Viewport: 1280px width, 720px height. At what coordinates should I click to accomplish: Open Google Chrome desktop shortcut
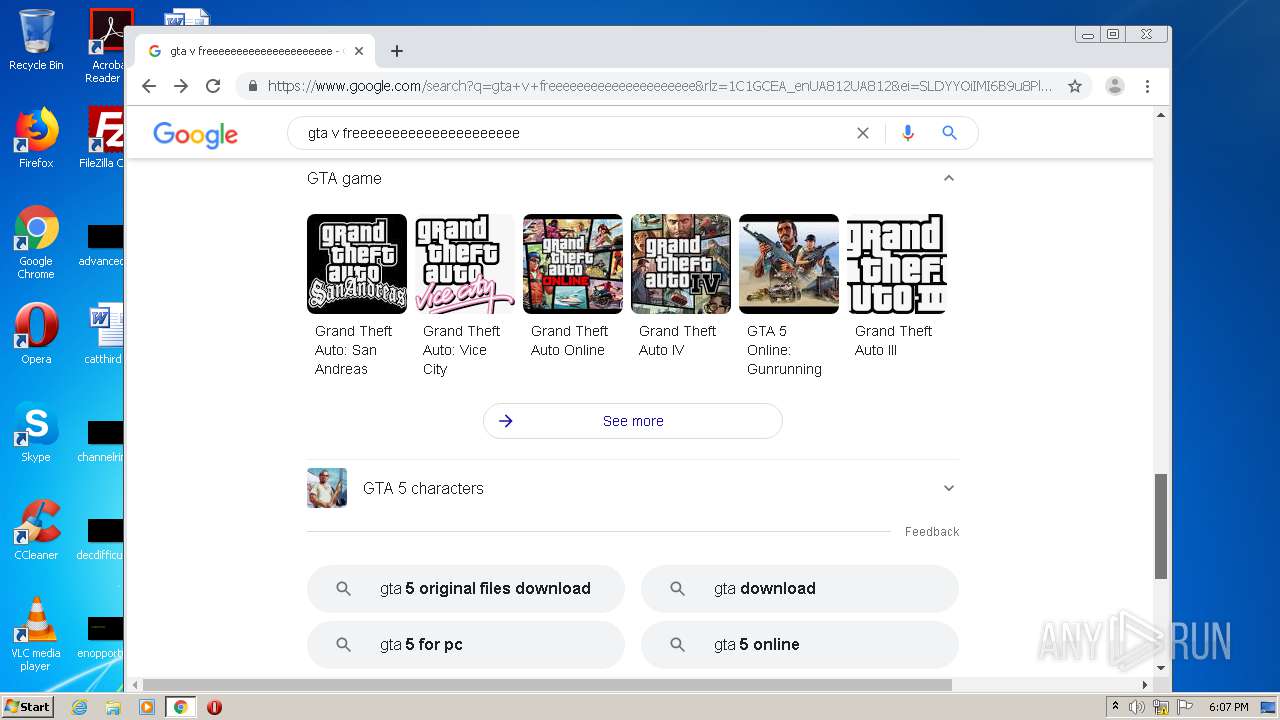[x=36, y=243]
